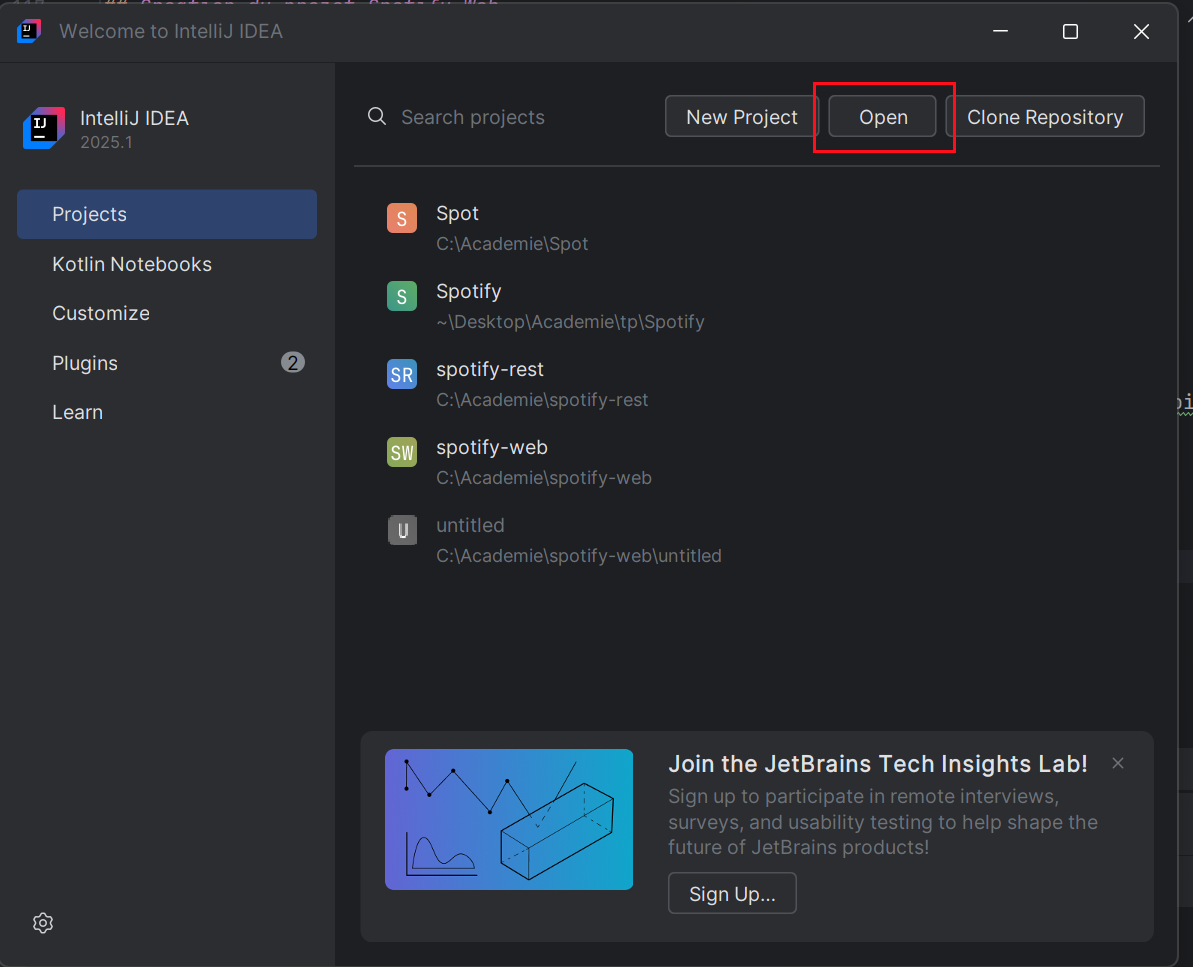Click the green Spotify project icon
This screenshot has height=967, width=1200.
tap(401, 296)
